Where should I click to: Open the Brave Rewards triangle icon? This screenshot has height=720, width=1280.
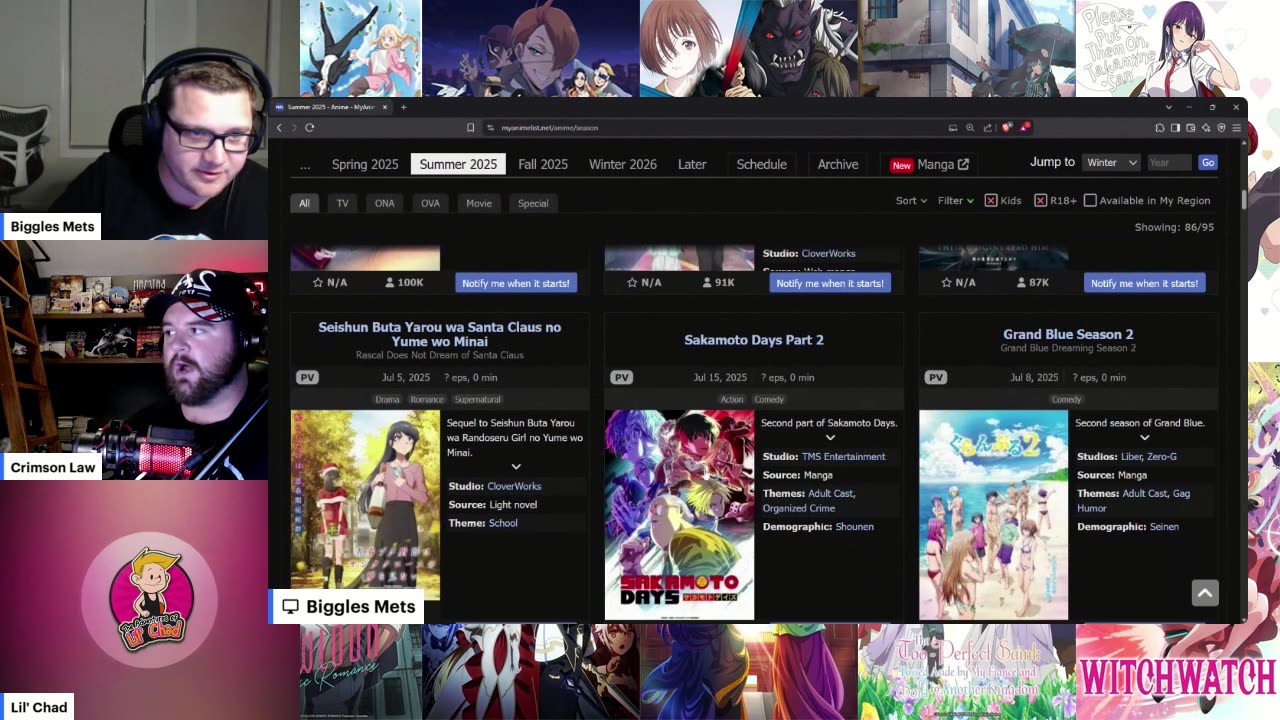(x=1025, y=127)
